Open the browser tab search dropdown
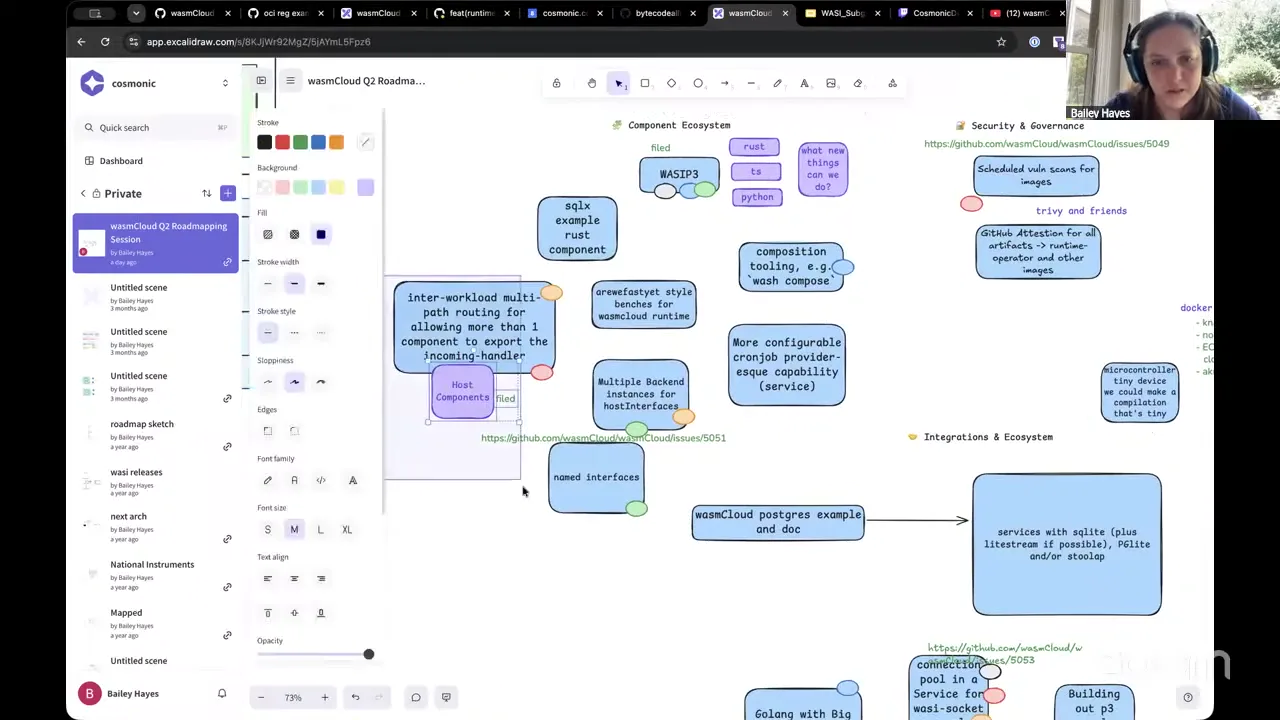Image resolution: width=1280 pixels, height=720 pixels. 136,13
